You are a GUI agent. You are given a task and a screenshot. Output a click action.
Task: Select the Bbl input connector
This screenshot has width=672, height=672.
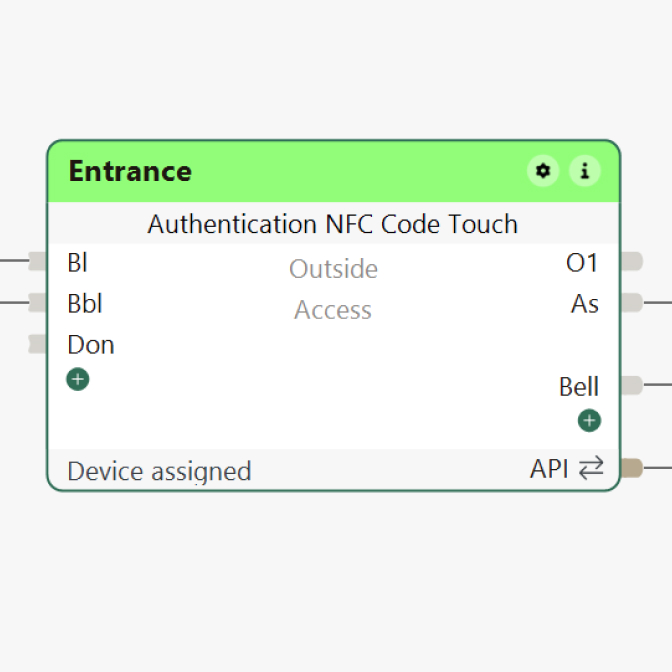coord(38,302)
